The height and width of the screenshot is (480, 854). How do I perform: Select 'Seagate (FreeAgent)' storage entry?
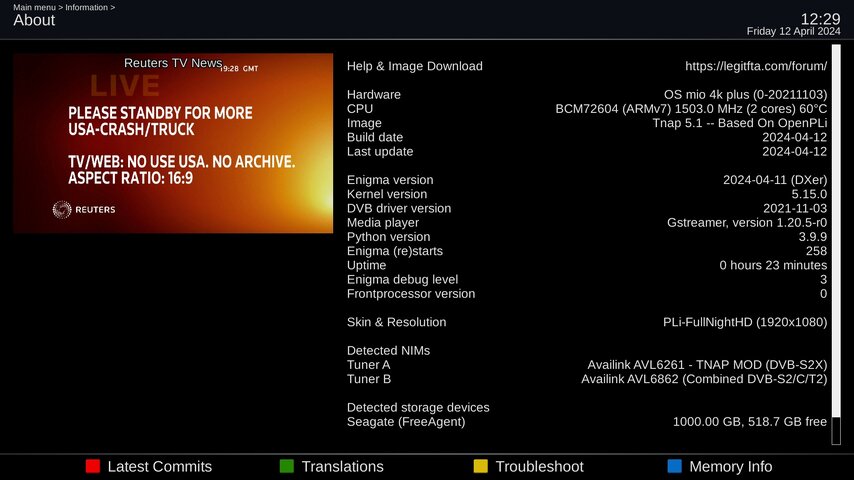click(x=406, y=421)
